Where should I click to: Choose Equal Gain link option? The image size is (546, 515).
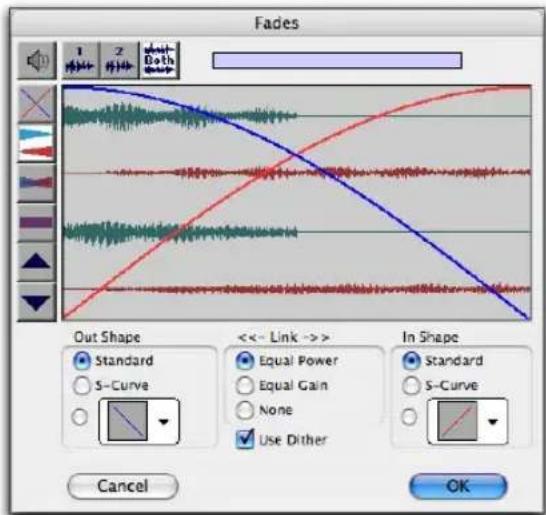(x=245, y=385)
